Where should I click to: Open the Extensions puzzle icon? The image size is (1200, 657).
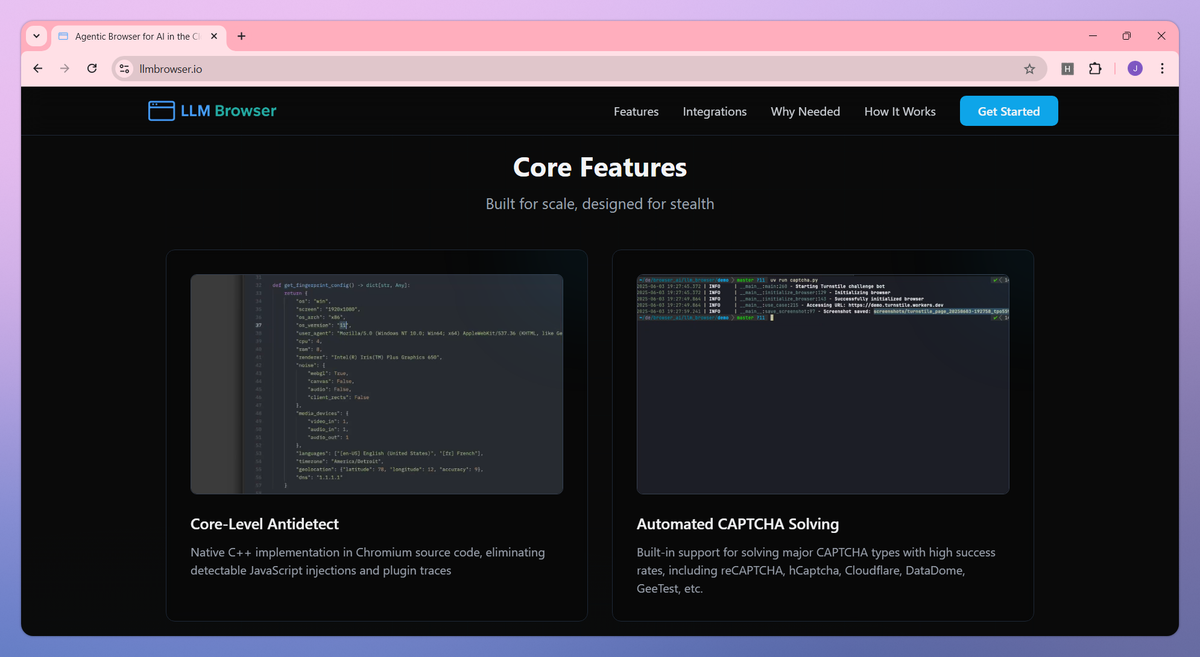[1095, 69]
